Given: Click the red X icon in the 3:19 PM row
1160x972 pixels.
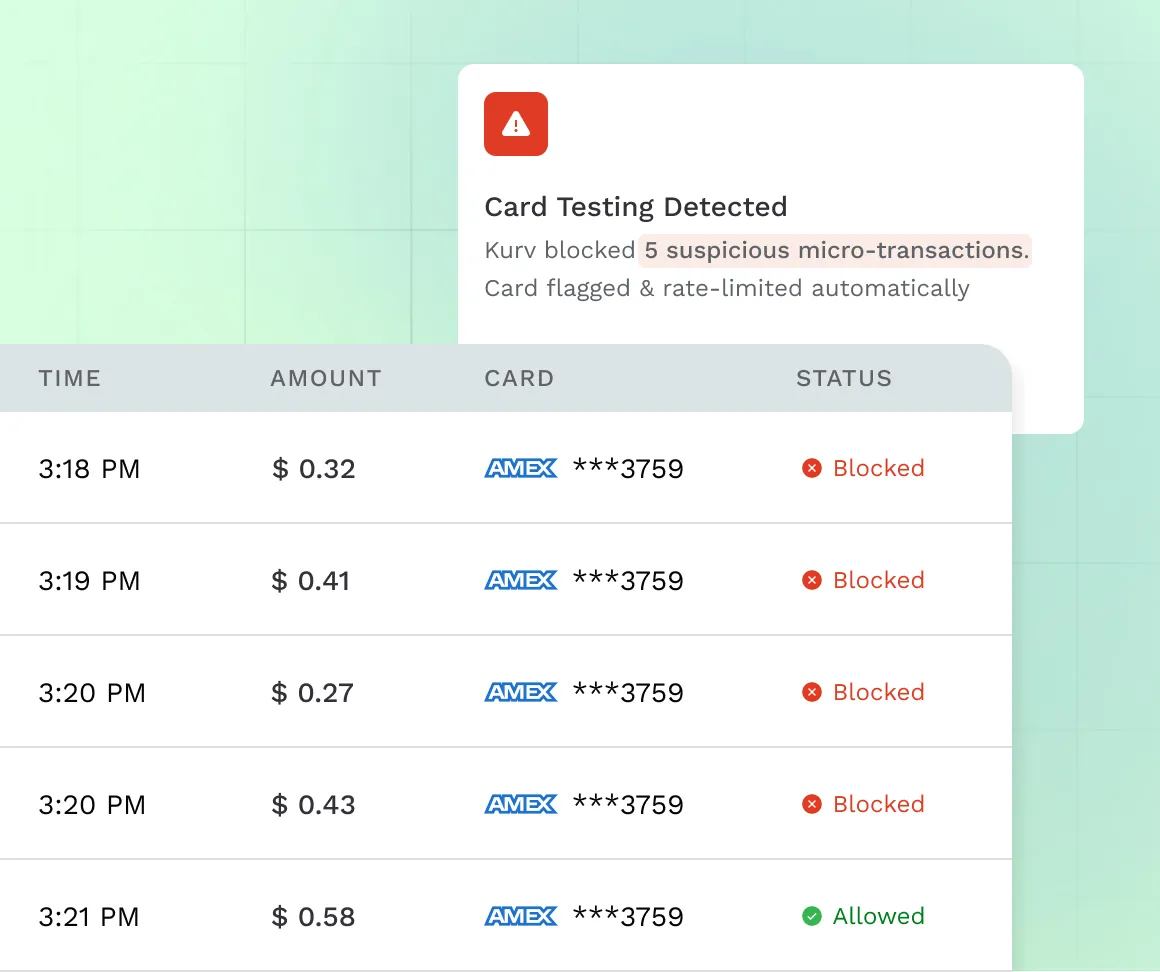Looking at the screenshot, I should tap(812, 580).
